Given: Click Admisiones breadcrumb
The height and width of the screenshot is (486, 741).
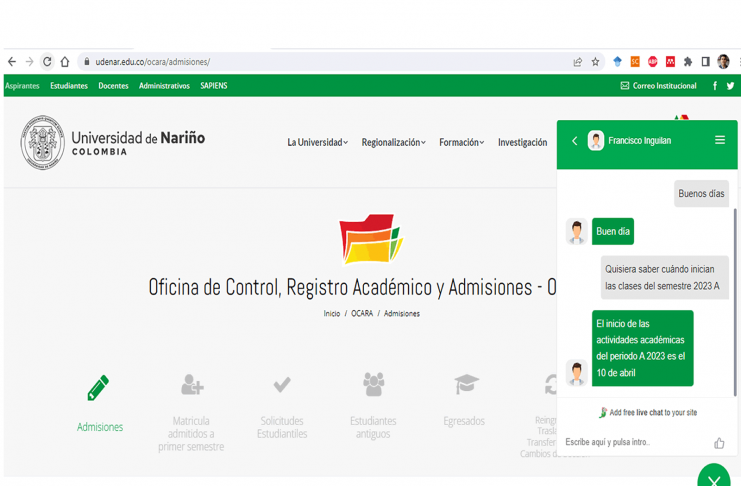Looking at the screenshot, I should [402, 313].
